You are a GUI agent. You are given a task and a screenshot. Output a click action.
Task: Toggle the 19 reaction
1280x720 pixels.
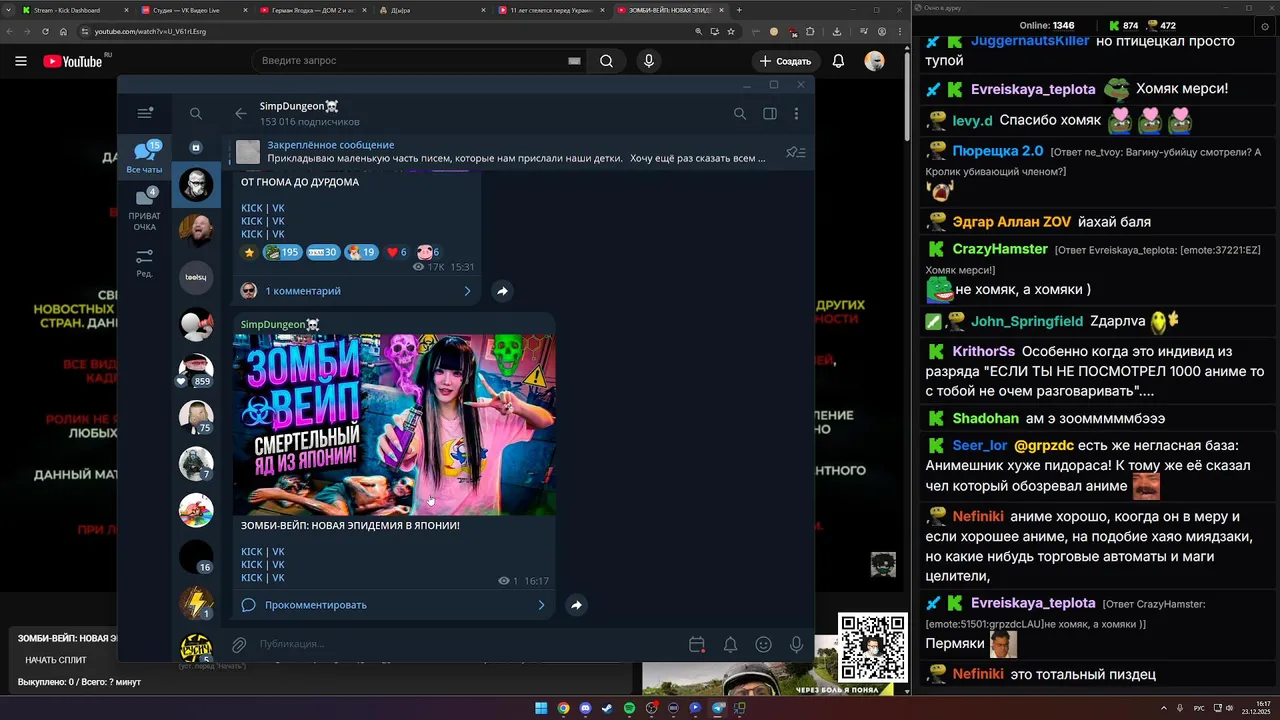pyautogui.click(x=361, y=252)
